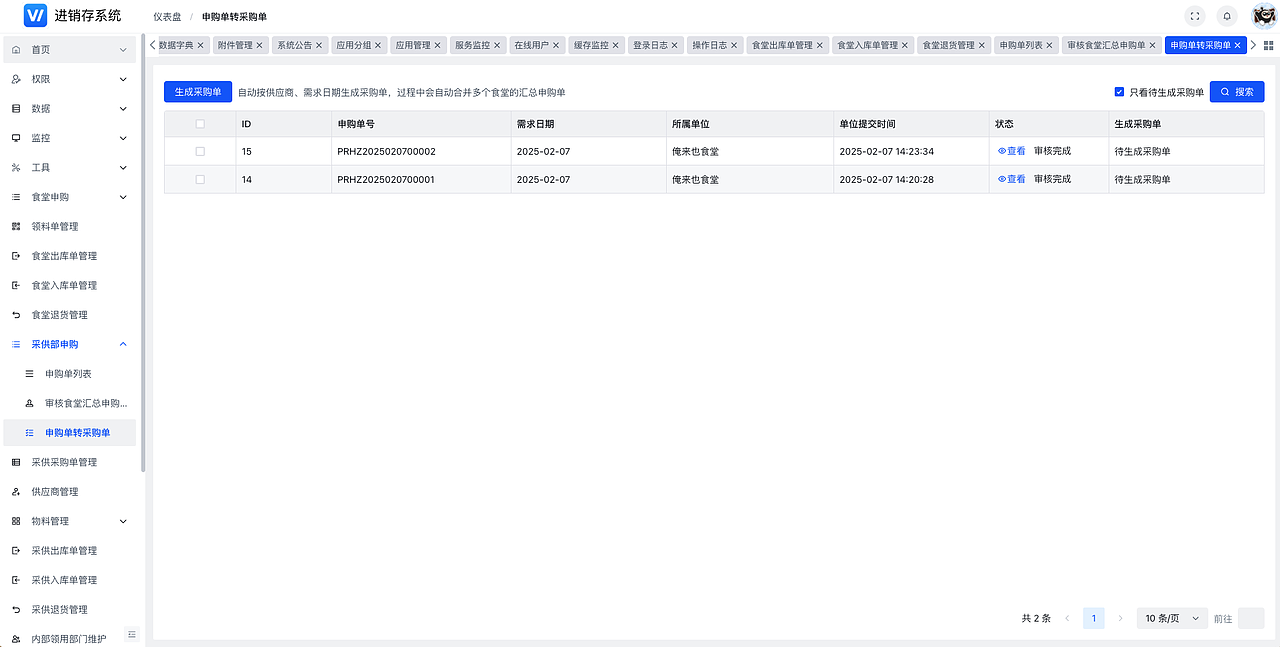Switch to the 食堂出库单管理 tab
The height and width of the screenshot is (647, 1280).
[788, 45]
